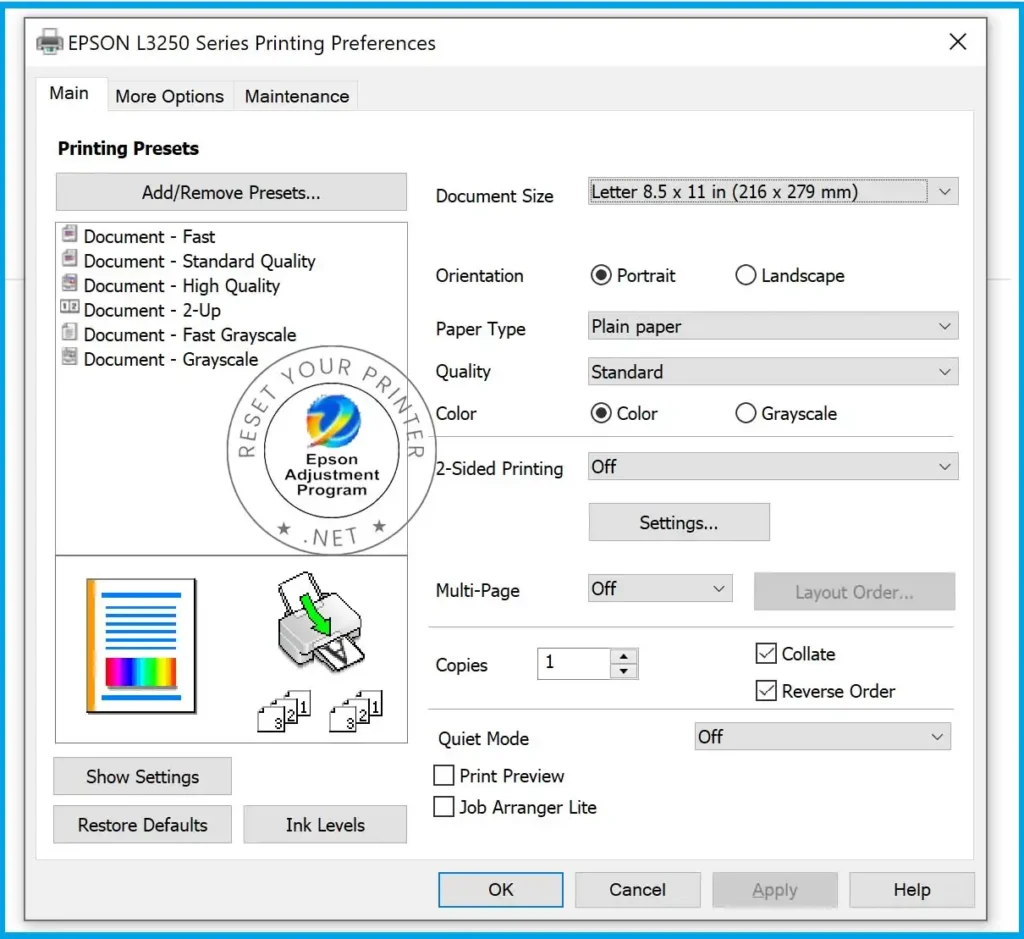Click the Document - Standard Quality preset icon
Screen dimensions: 1024x939
pyautogui.click(x=70, y=259)
